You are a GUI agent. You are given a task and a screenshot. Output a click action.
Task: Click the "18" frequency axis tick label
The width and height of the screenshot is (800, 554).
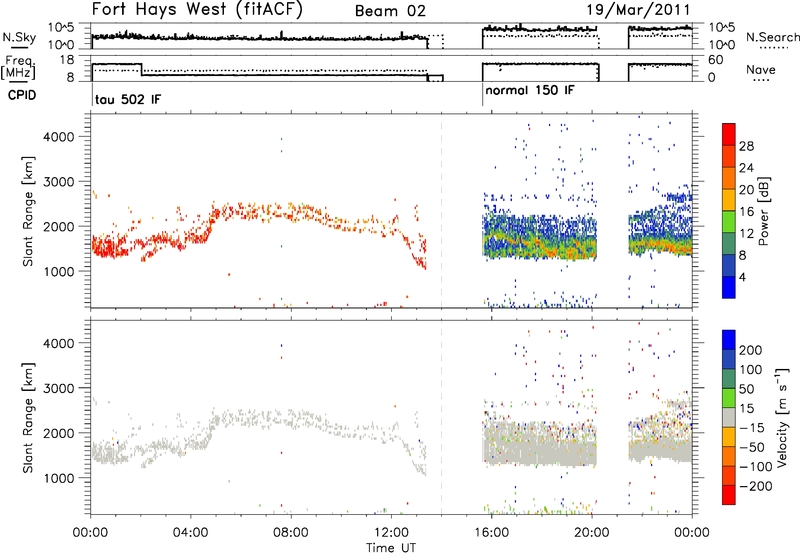[66, 60]
